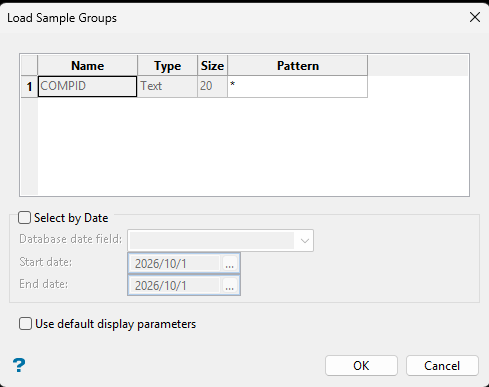Click the Size cell showing 20

tap(212, 86)
